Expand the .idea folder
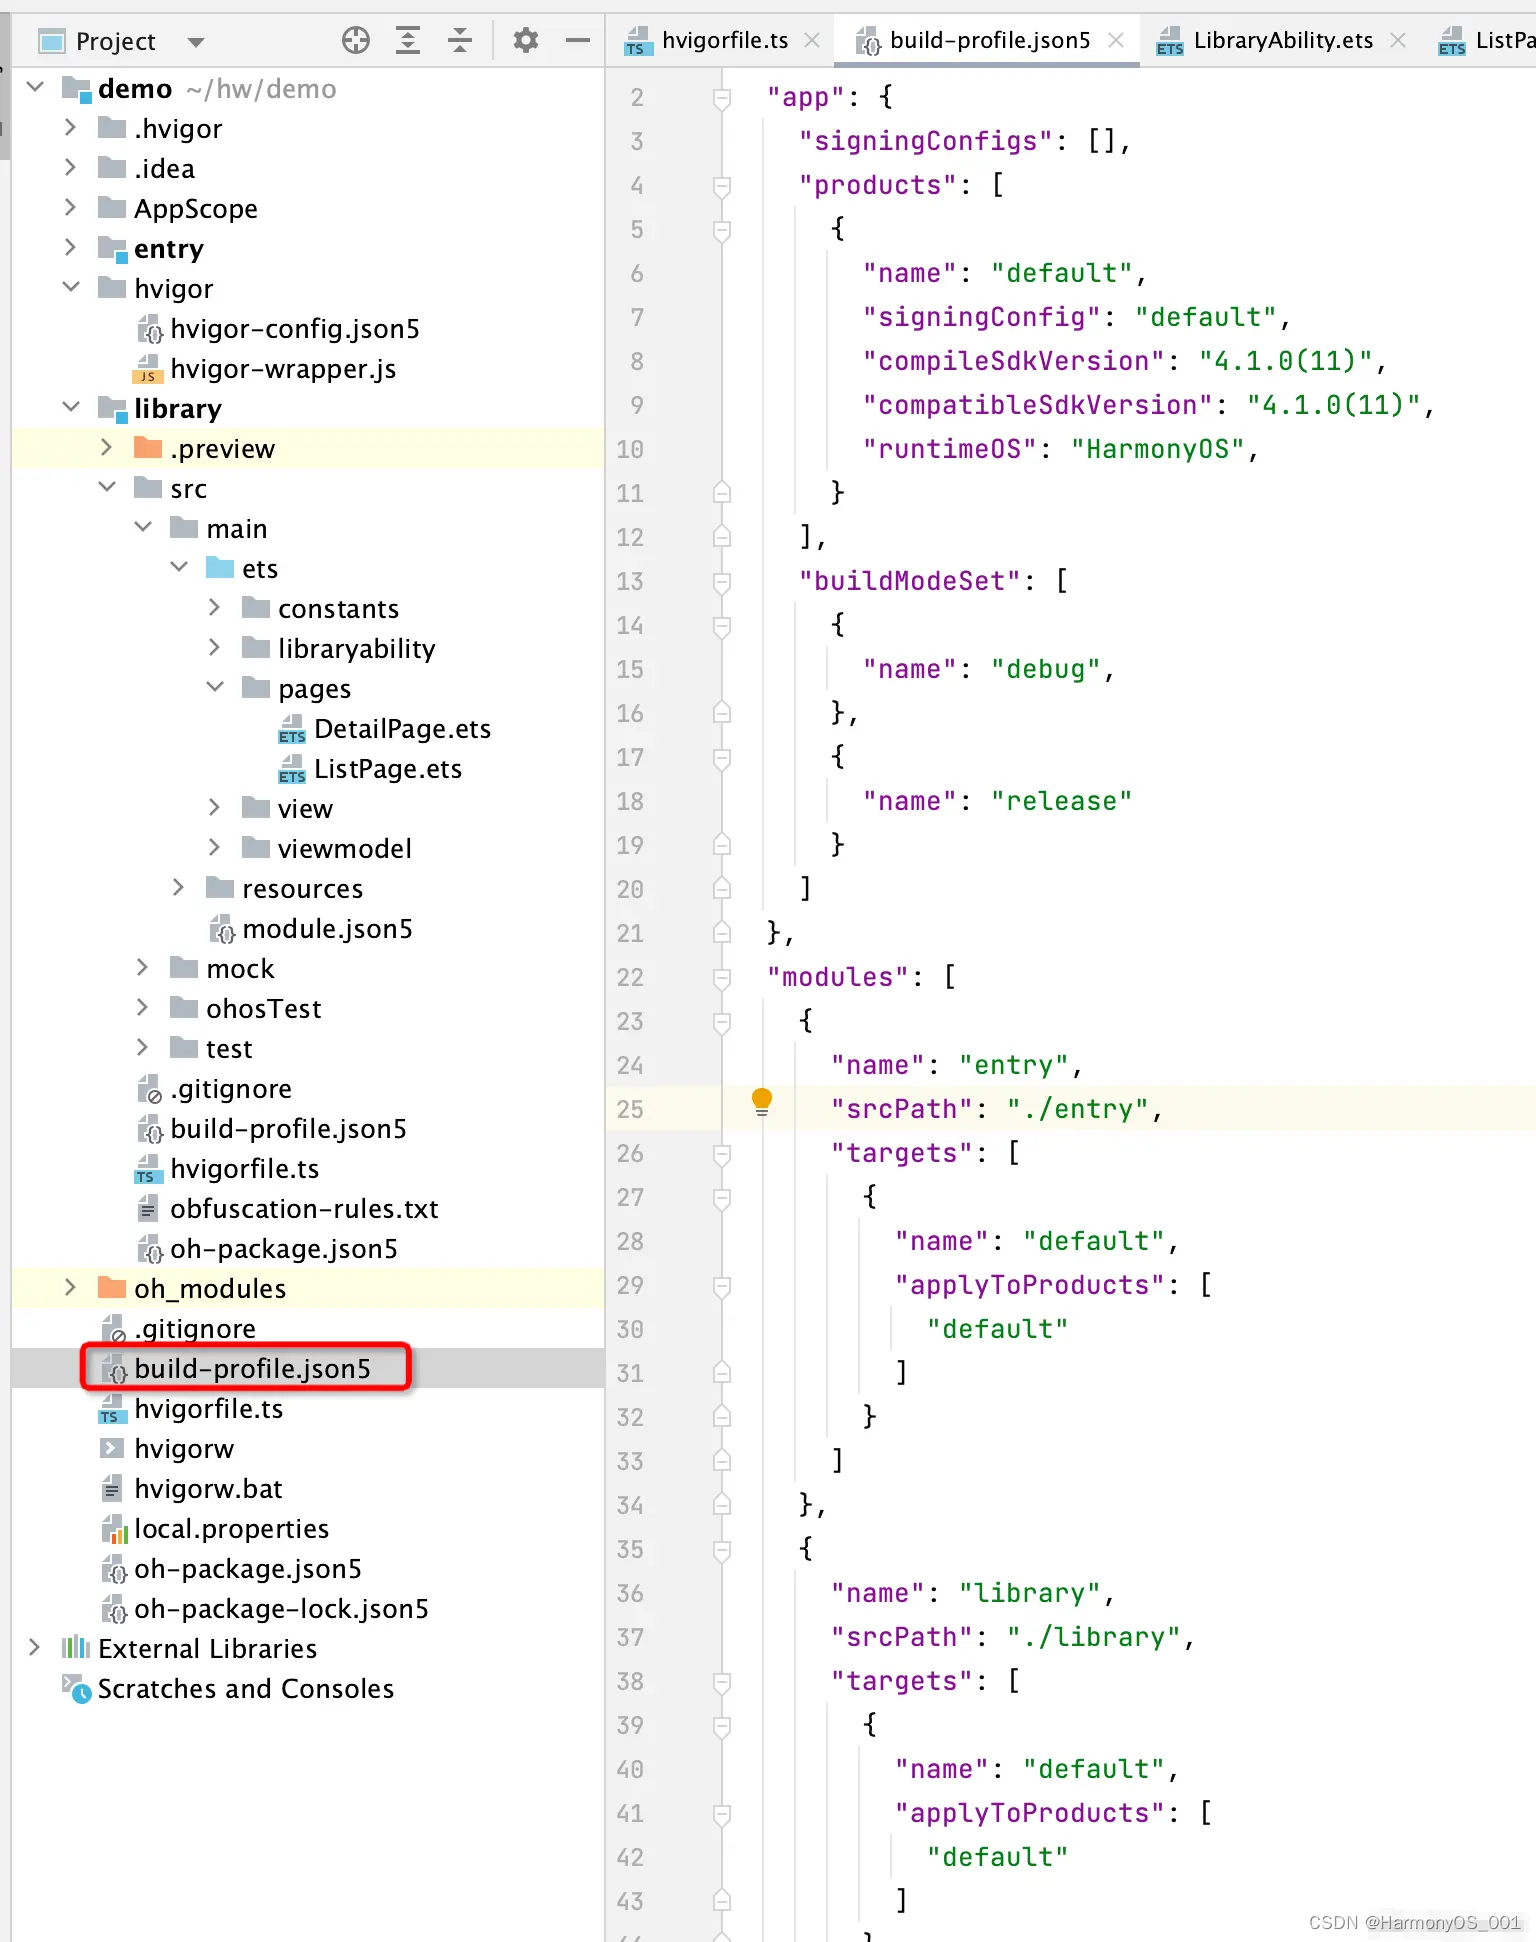This screenshot has height=1942, width=1536. tap(70, 167)
